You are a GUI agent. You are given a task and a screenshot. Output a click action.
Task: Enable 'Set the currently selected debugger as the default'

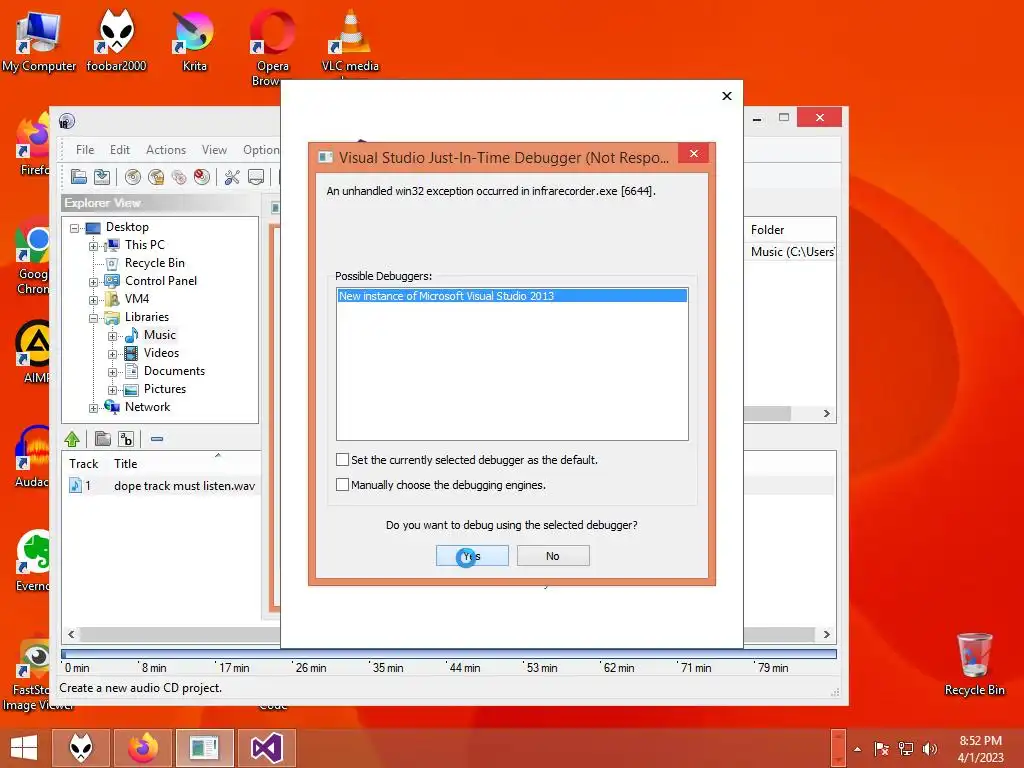[342, 460]
